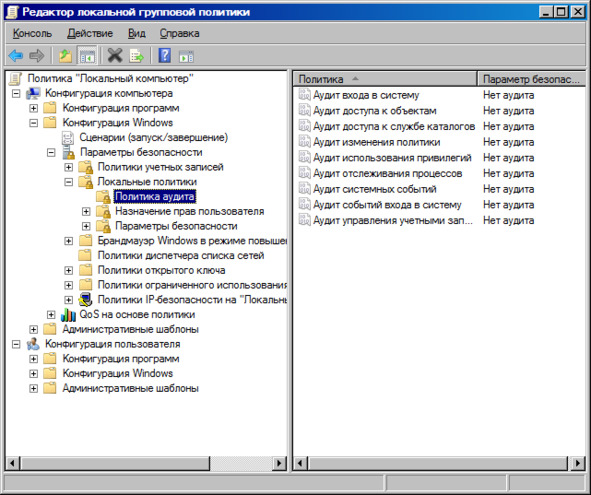Screen dimensions: 591x495
Task: Click the Export list toolbar icon
Action: click(137, 56)
